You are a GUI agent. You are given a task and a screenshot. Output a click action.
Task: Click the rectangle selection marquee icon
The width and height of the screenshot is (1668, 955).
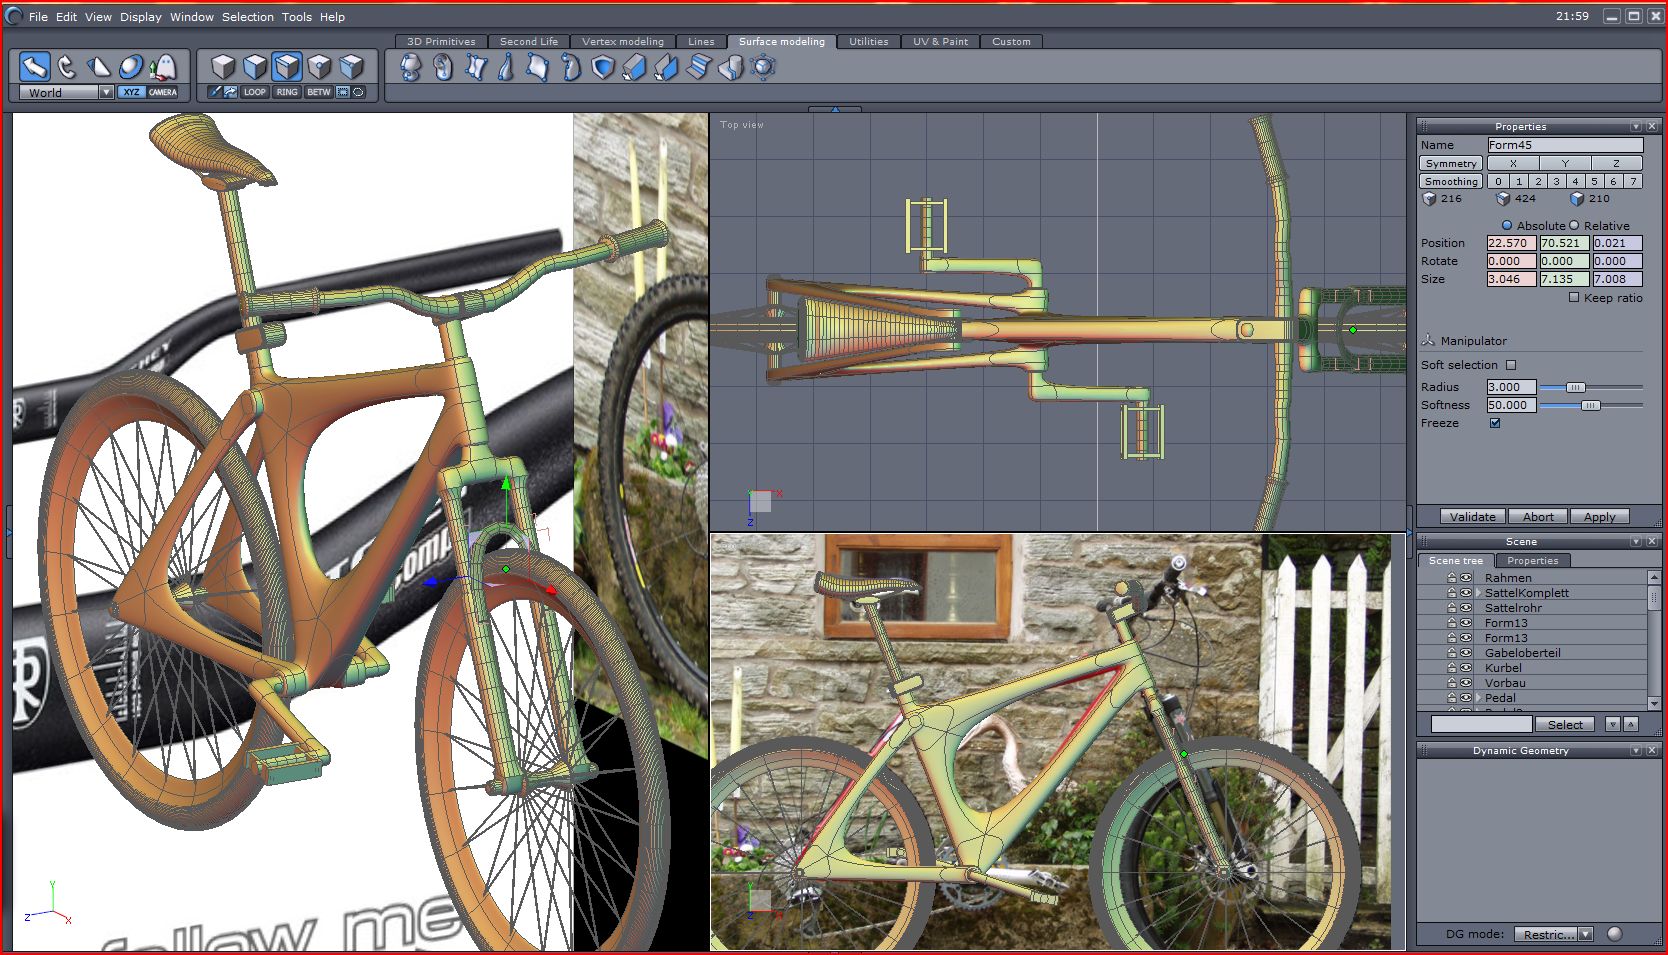click(x=343, y=92)
